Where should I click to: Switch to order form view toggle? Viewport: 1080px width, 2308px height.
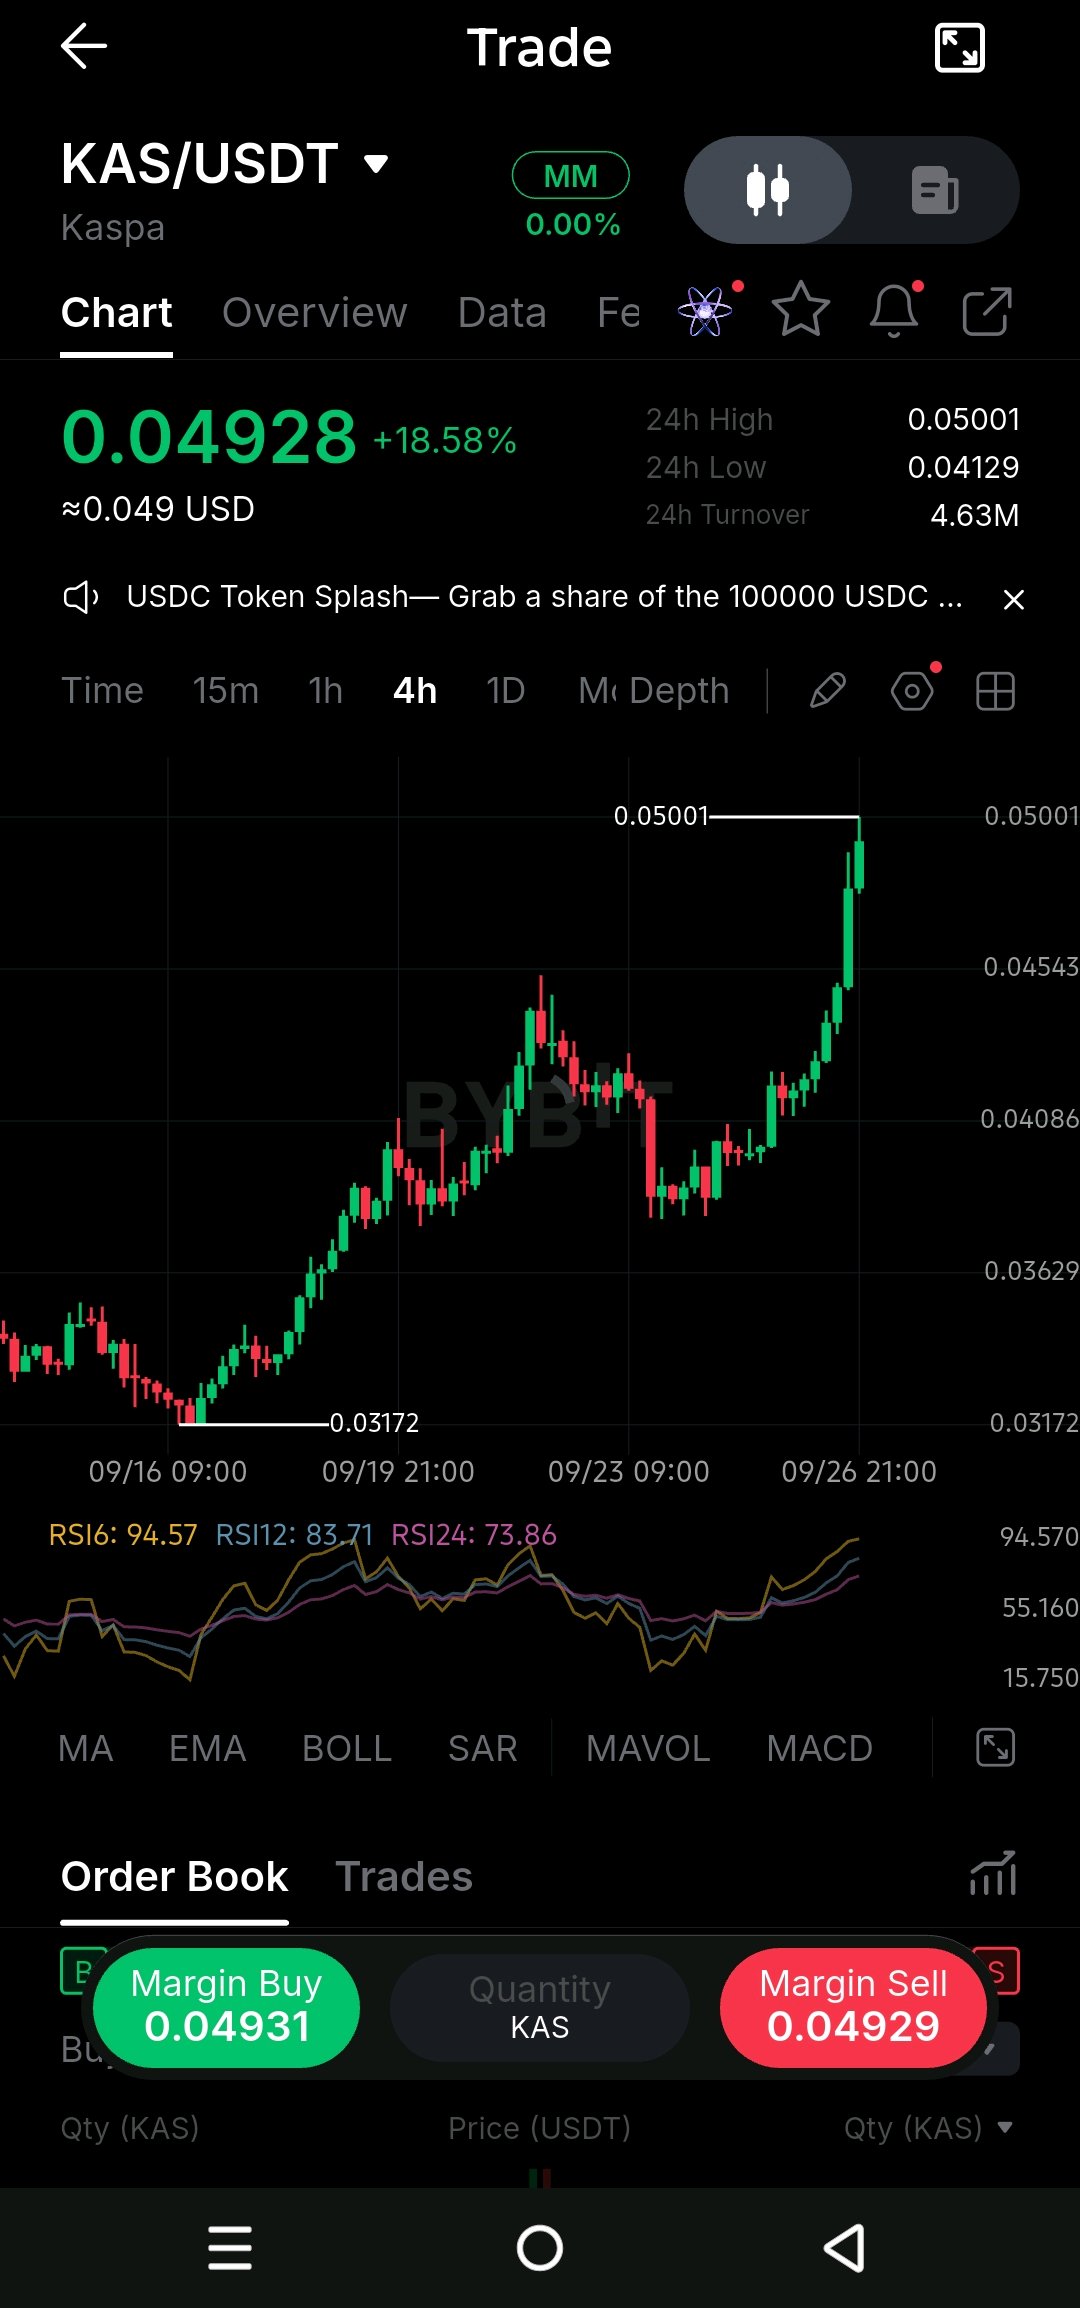(935, 190)
